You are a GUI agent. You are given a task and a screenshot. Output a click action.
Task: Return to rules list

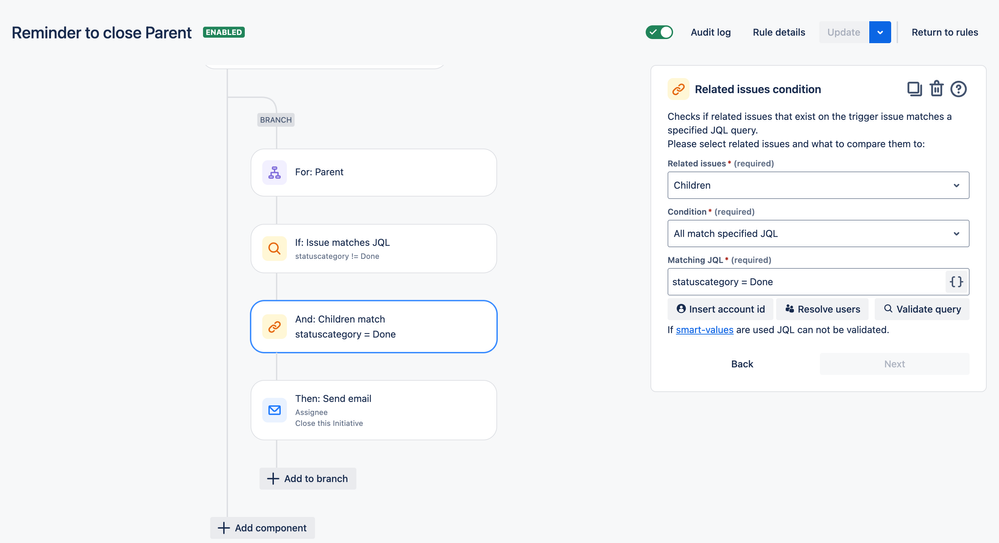[x=944, y=32]
